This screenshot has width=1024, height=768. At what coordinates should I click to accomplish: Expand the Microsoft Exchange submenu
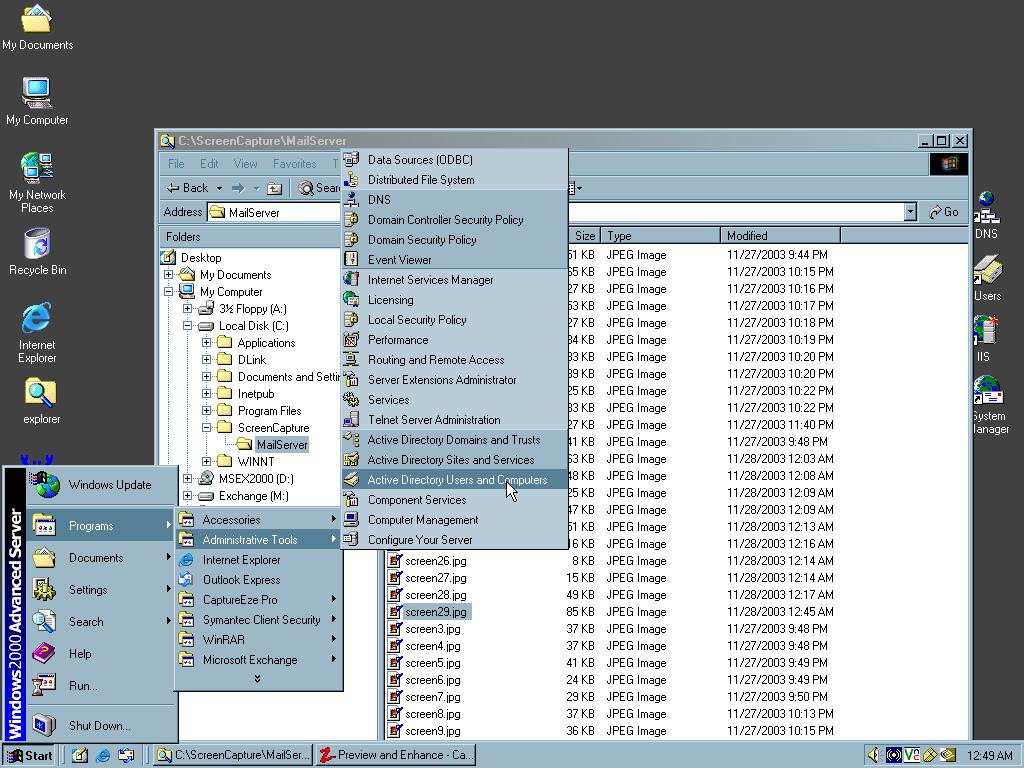click(259, 660)
